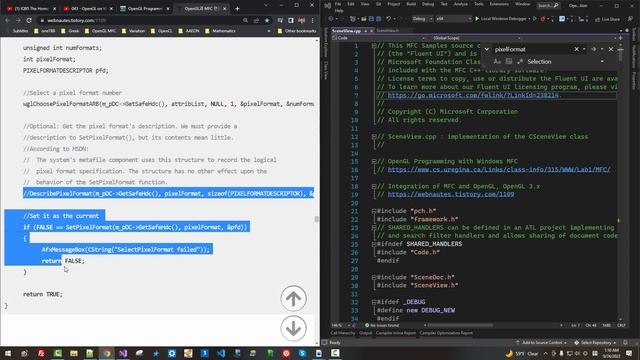This screenshot has width=640, height=360.
Task: Collapse the comment region at line 15
Action: click(x=374, y=161)
